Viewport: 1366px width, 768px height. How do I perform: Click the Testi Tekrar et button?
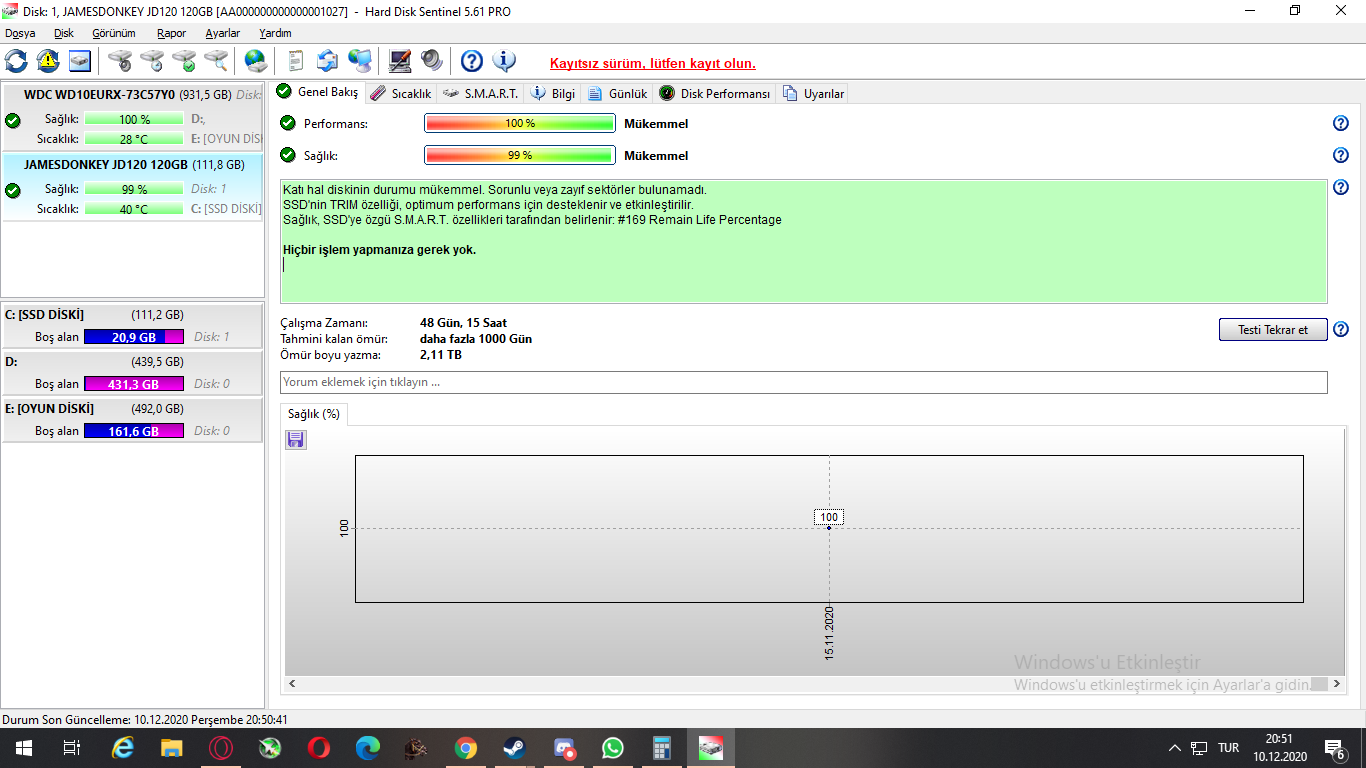[x=1273, y=329]
